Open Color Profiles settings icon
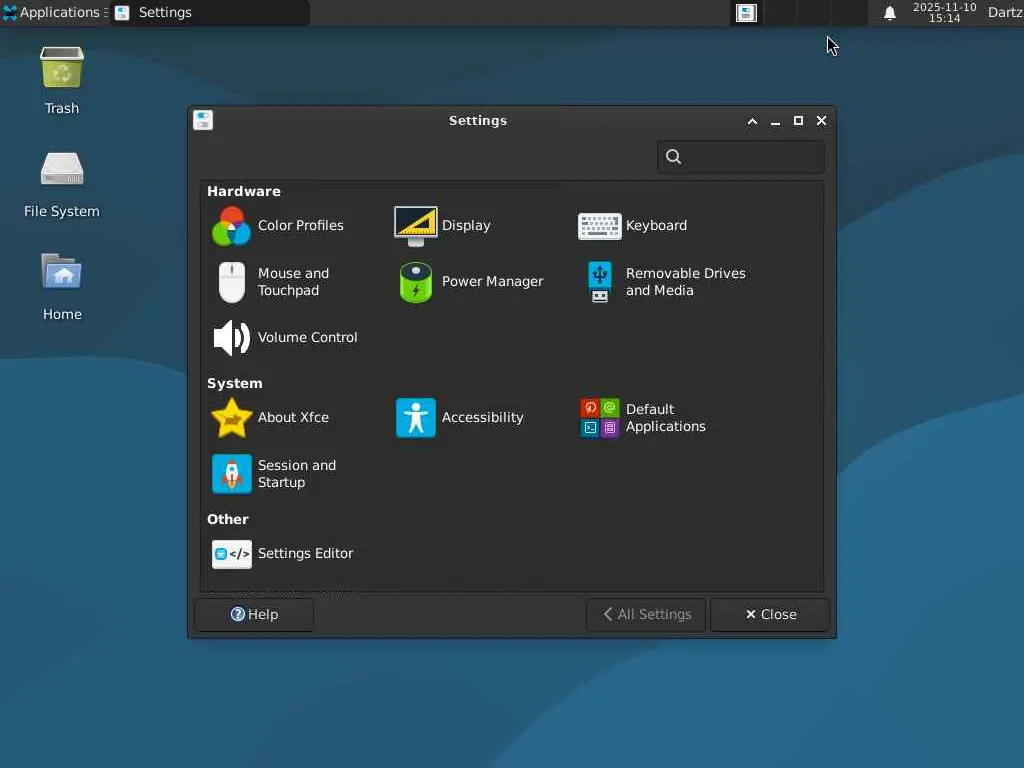Viewport: 1024px width, 768px height. (231, 226)
